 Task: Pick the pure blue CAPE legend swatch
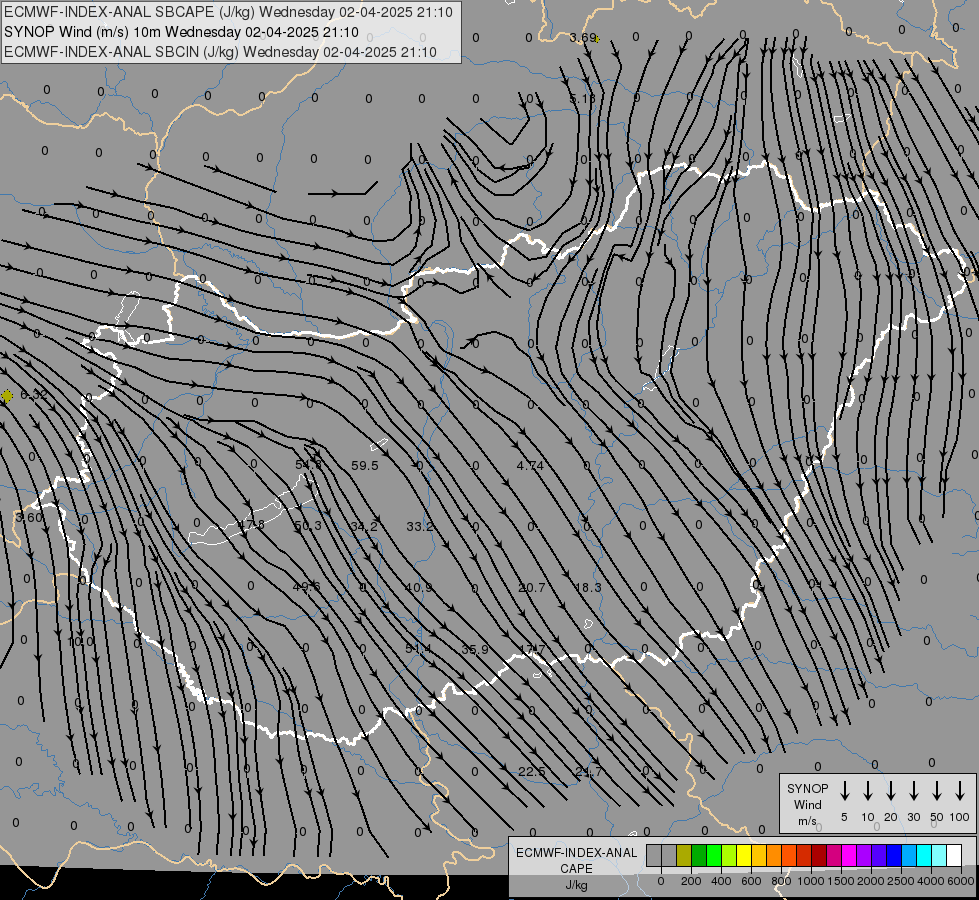tap(894, 856)
